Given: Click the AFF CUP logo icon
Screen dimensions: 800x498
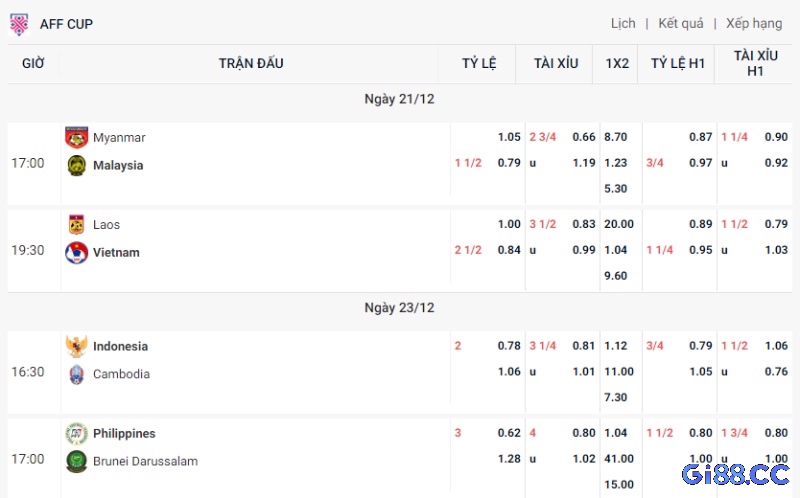Looking at the screenshot, I should 19,23.
